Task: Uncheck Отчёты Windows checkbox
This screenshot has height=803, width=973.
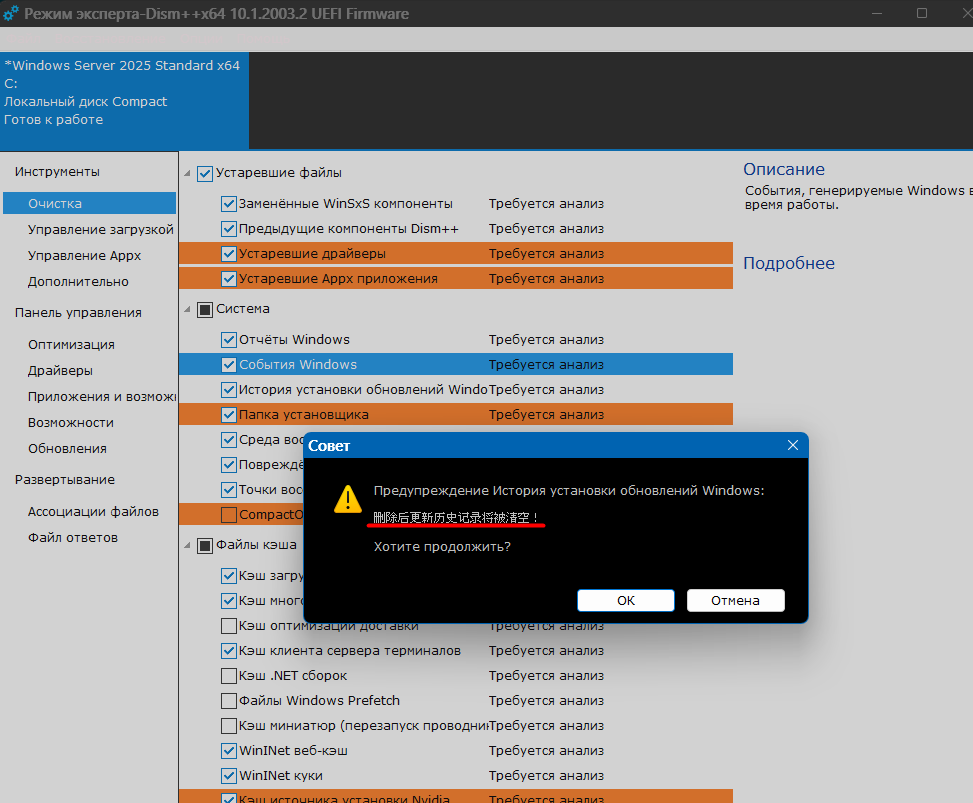Action: pos(229,340)
